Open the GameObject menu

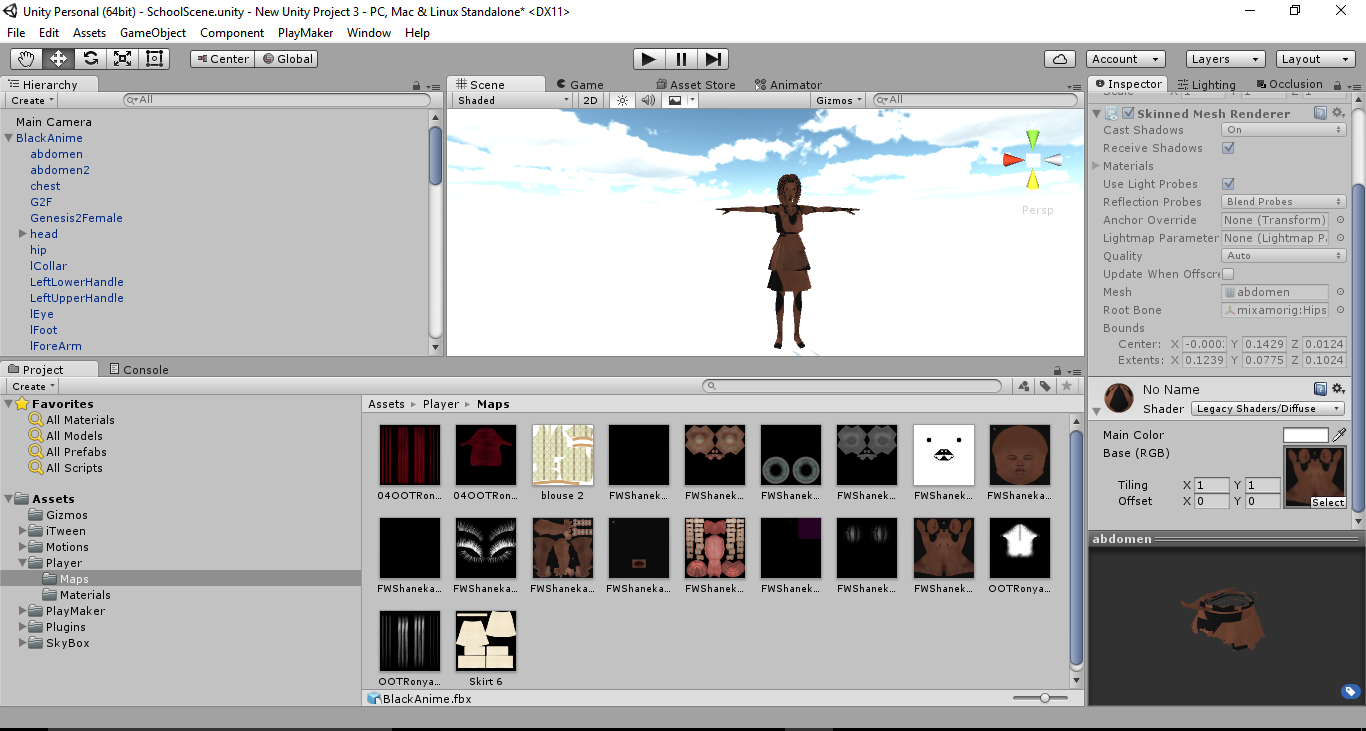[153, 33]
